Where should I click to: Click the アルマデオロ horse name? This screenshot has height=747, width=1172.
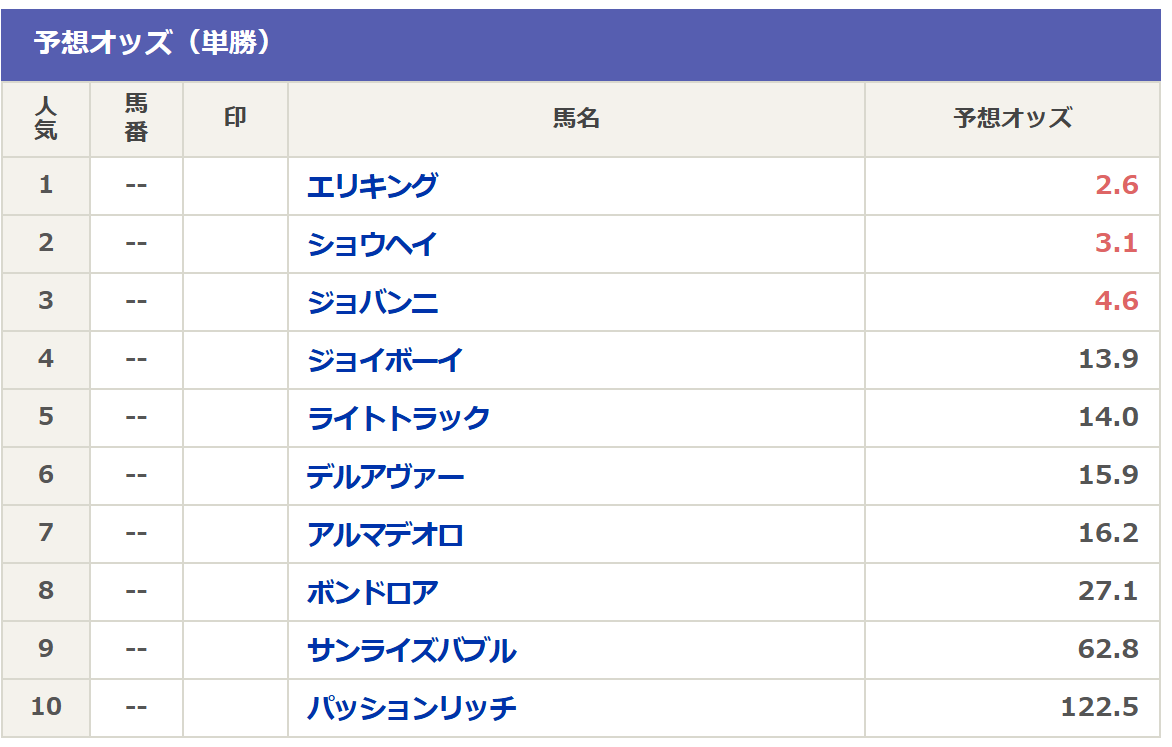click(385, 534)
